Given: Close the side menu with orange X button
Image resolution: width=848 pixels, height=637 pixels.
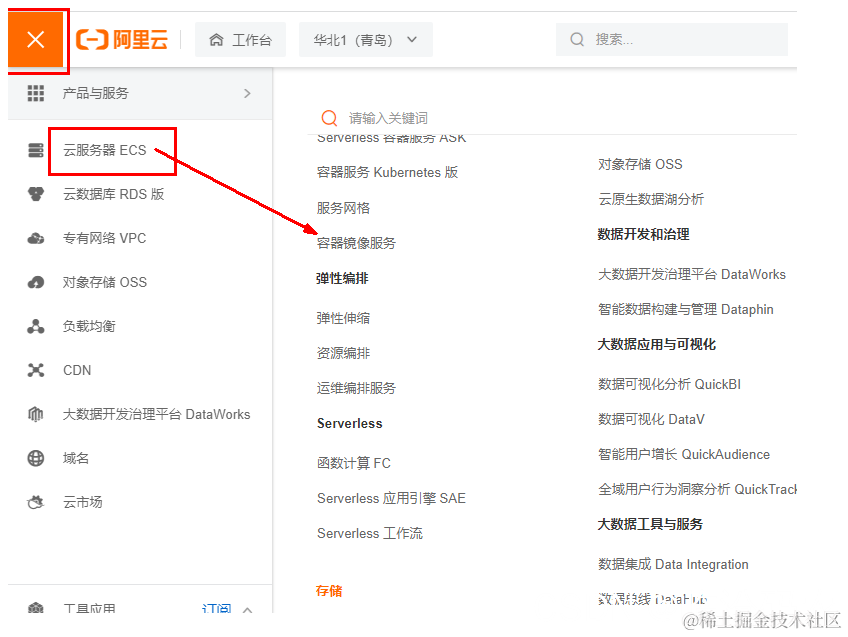Looking at the screenshot, I should [x=36, y=39].
